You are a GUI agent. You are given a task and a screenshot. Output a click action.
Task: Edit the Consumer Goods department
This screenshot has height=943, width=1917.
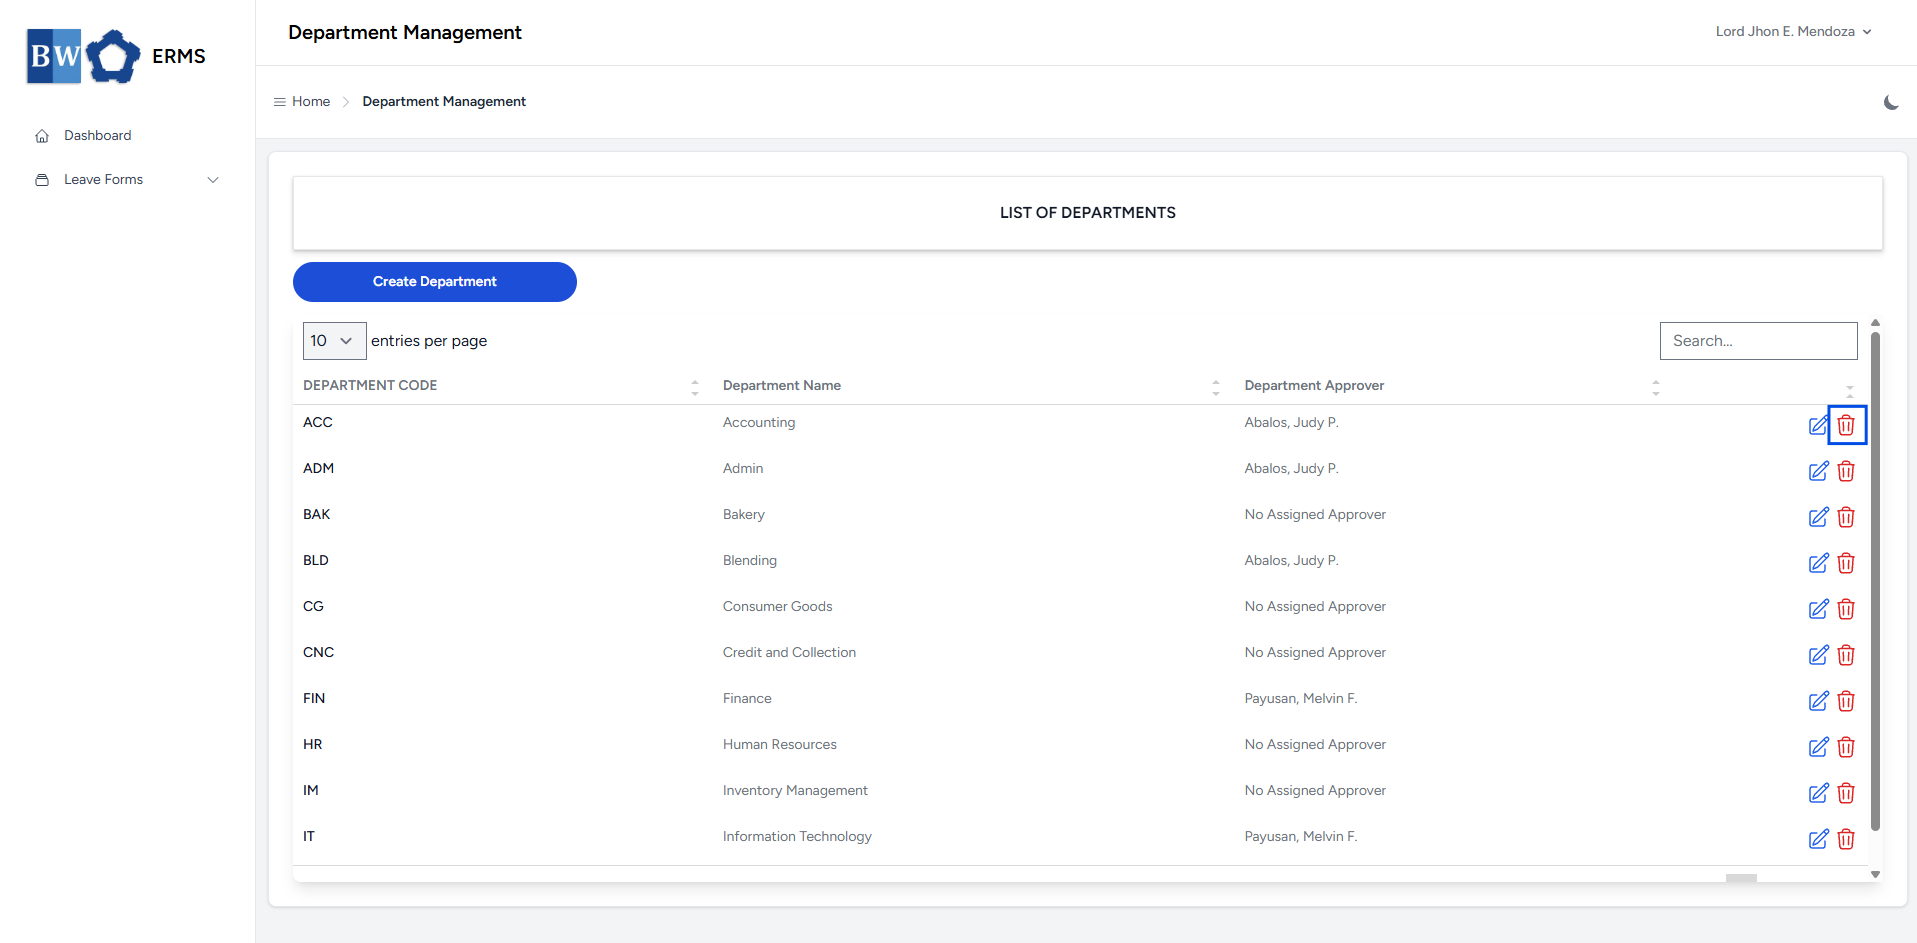coord(1818,609)
